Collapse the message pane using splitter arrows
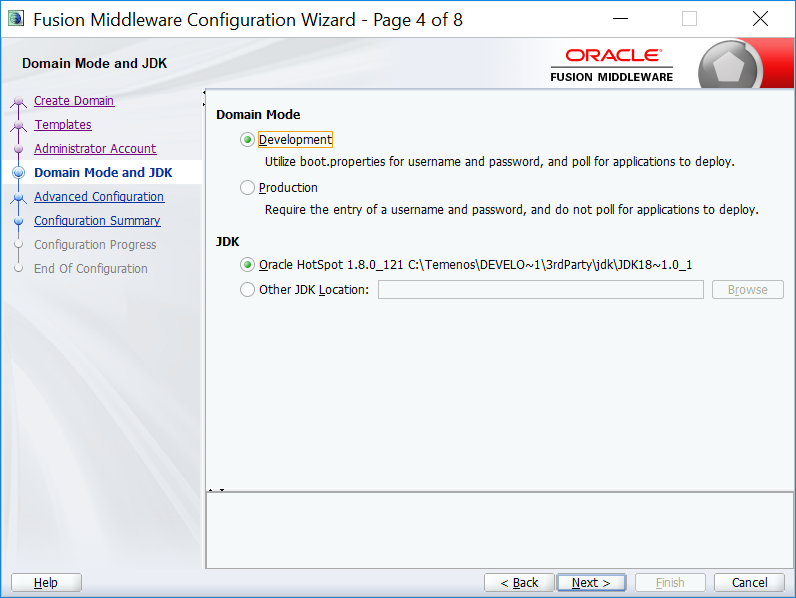This screenshot has height=598, width=796. click(x=216, y=490)
